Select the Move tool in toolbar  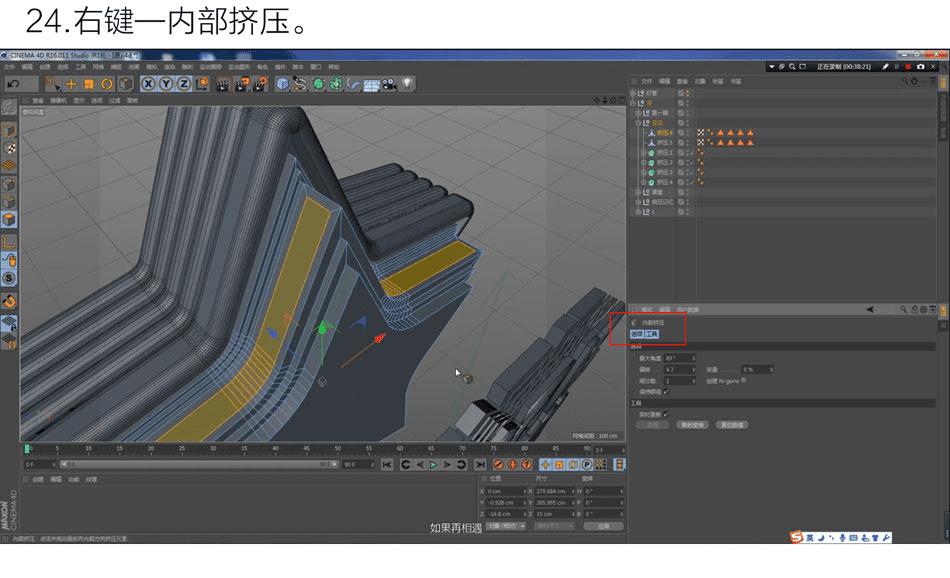(70, 84)
